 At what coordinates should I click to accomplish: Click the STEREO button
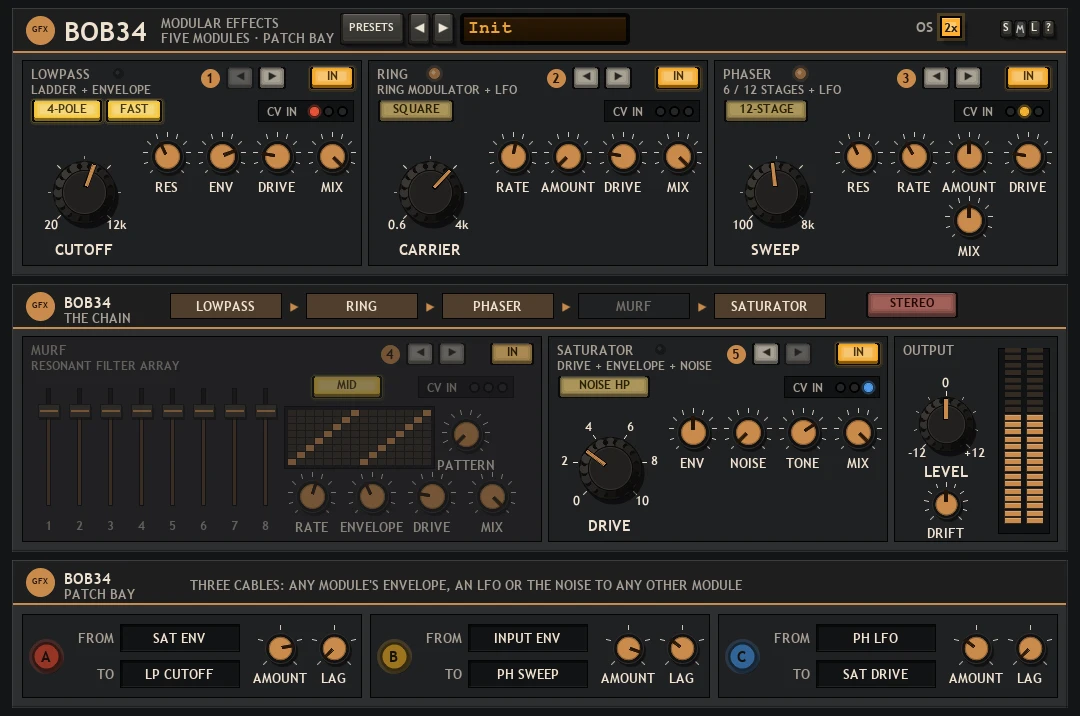coord(912,304)
